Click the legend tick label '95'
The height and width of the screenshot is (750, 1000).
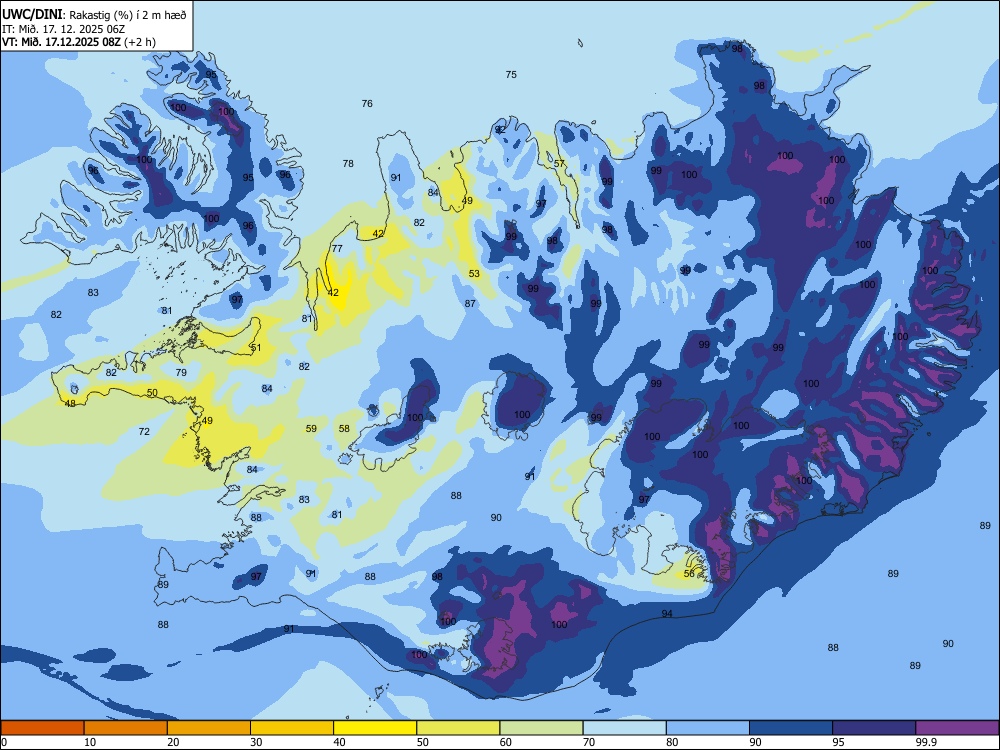pos(839,742)
